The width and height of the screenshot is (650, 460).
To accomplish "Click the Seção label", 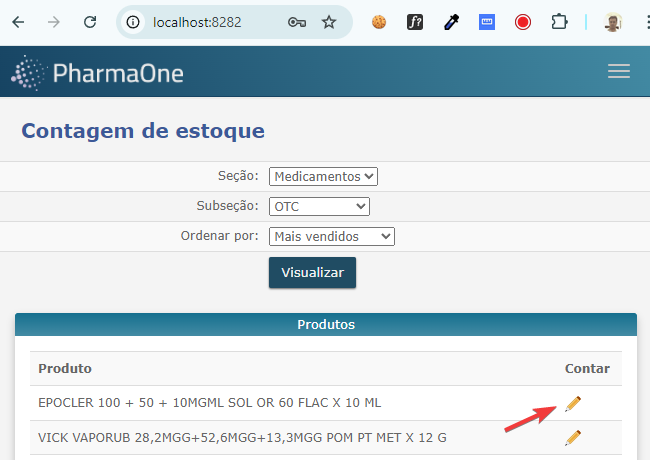I will (238, 176).
